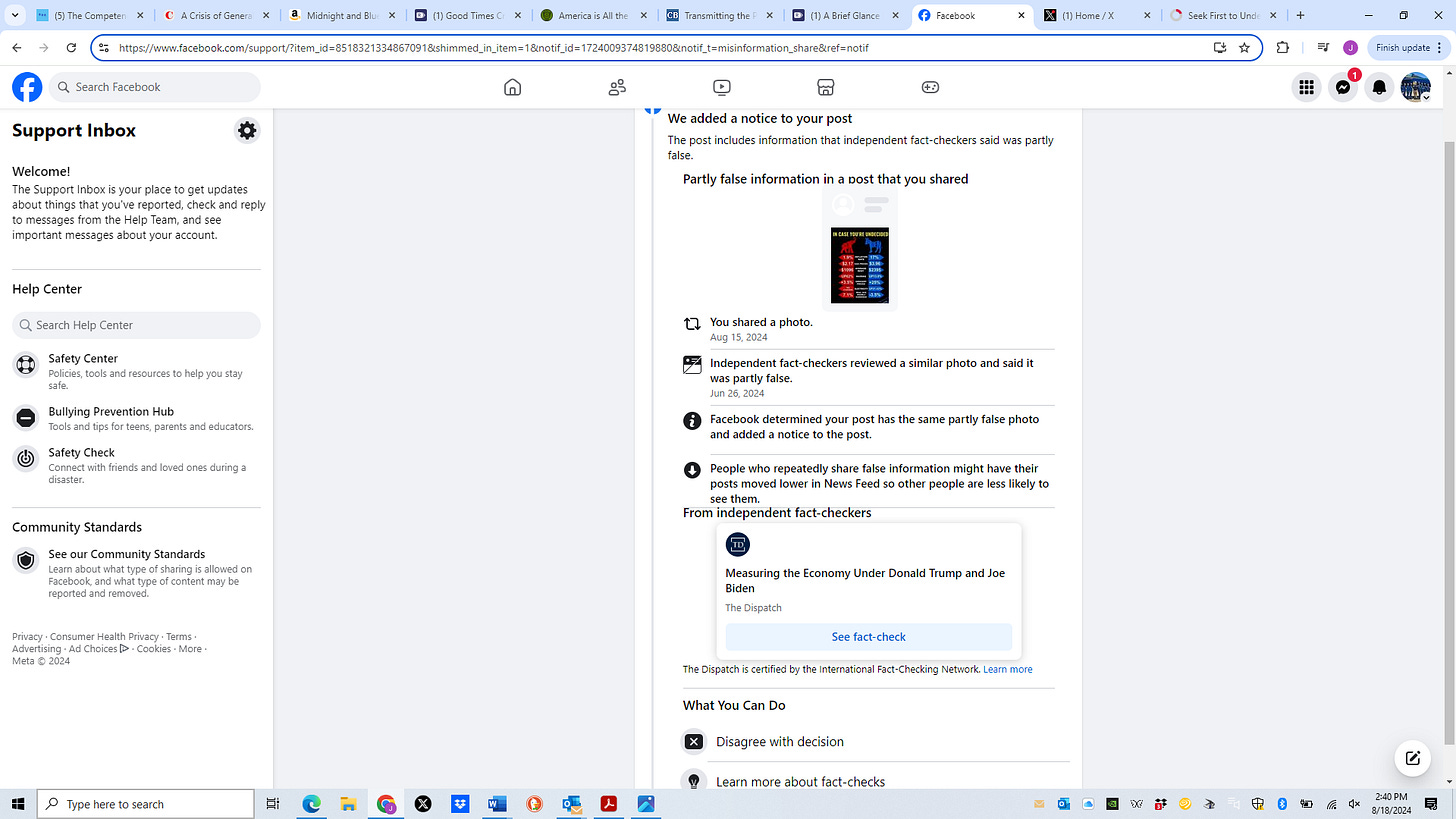Open Task View on the taskbar
Screen dimensions: 1456x819
[x=273, y=804]
